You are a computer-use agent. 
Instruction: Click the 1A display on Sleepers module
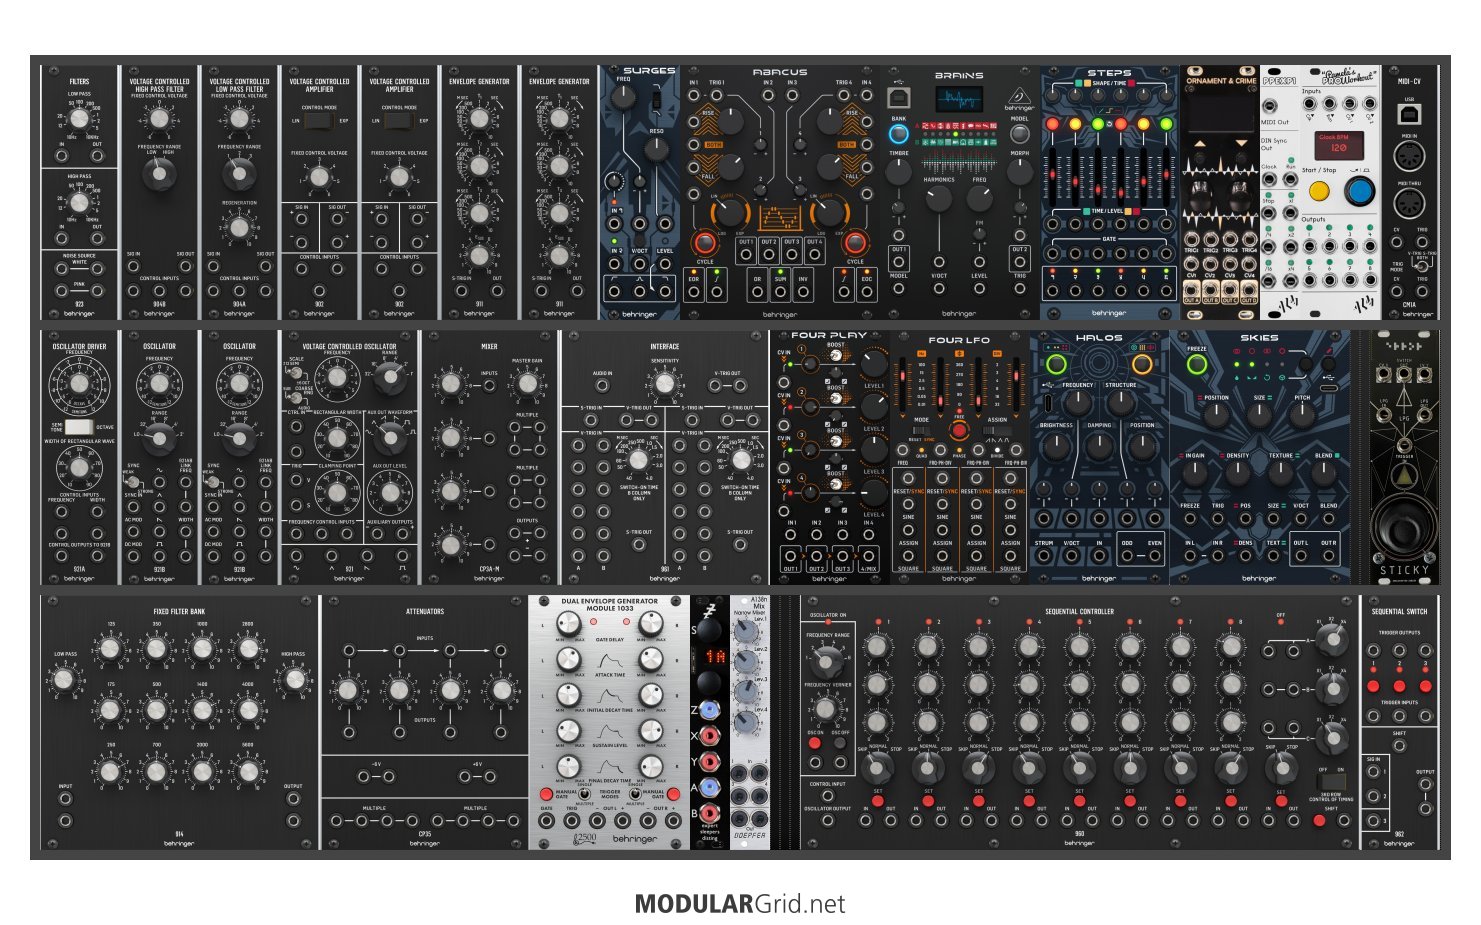point(714,656)
